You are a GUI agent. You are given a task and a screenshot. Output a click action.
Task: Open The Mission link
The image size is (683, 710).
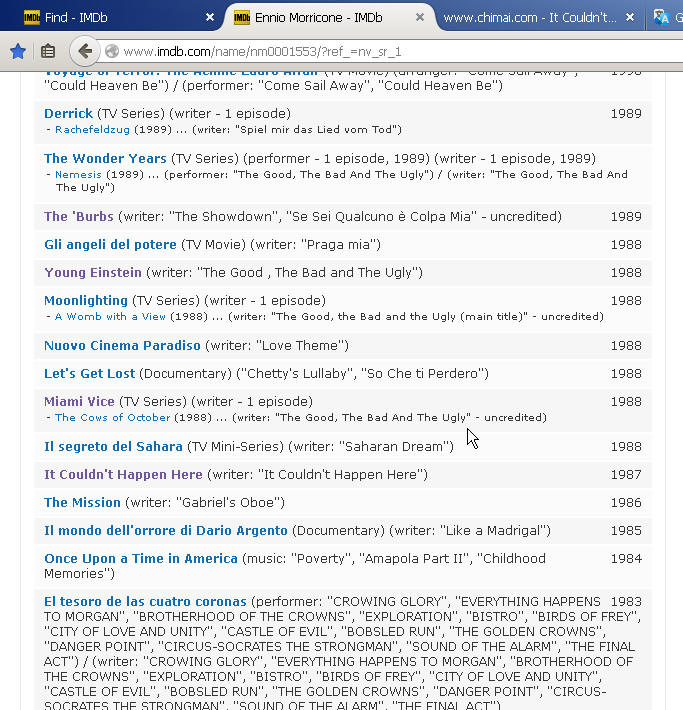[82, 503]
